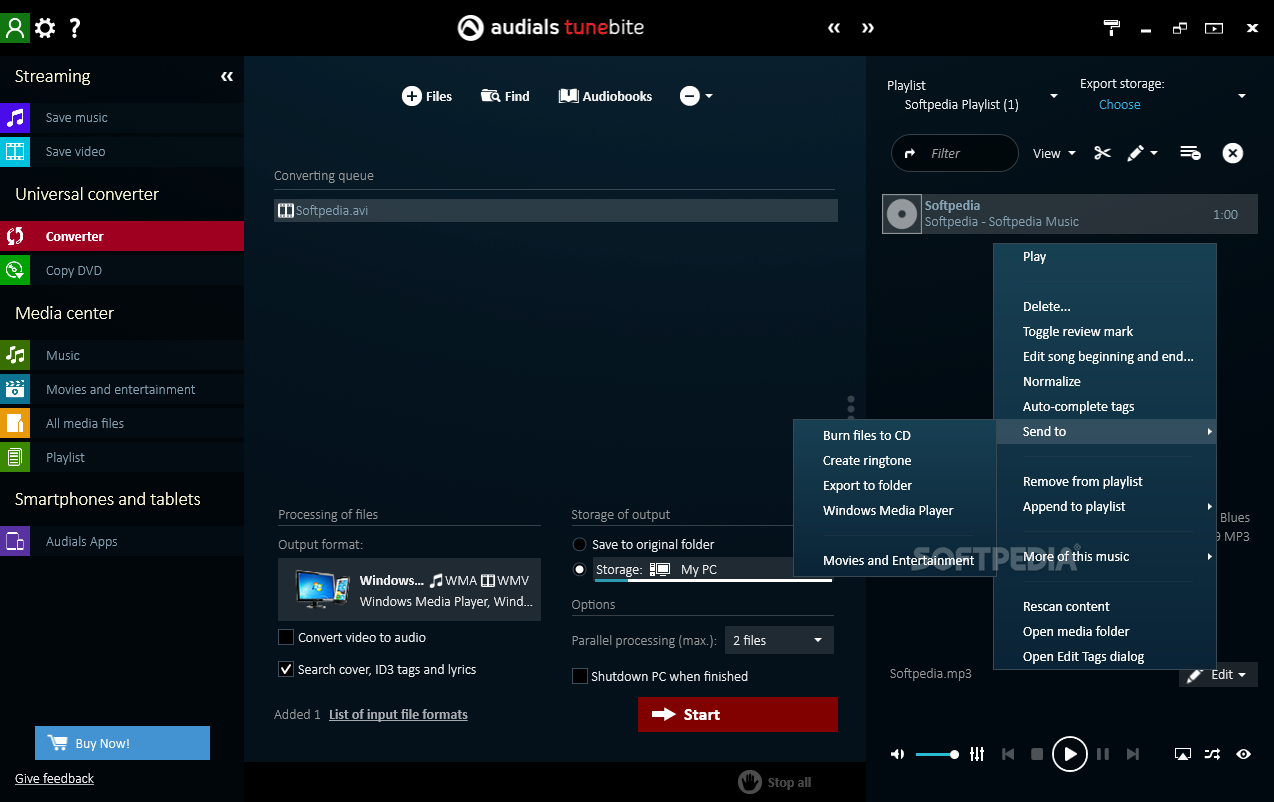Open the paint roller theme icon
The height and width of the screenshot is (802, 1274).
click(1112, 28)
